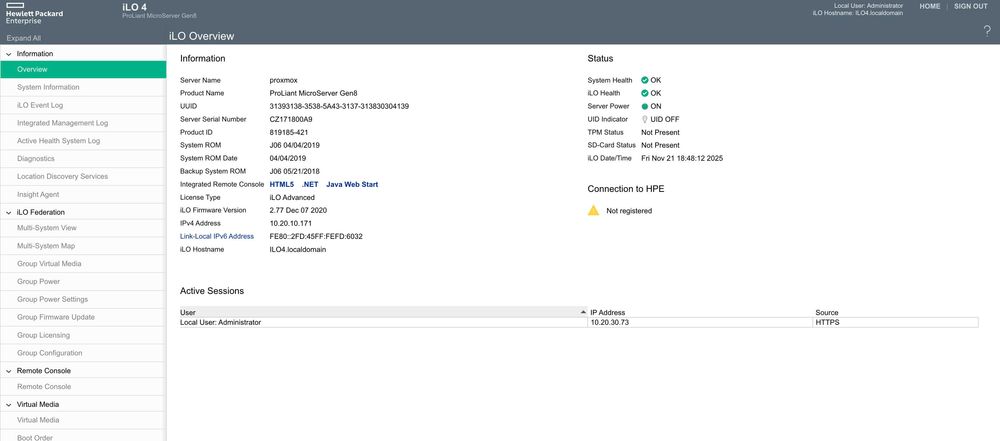Click HOME in the top bar

930,6
